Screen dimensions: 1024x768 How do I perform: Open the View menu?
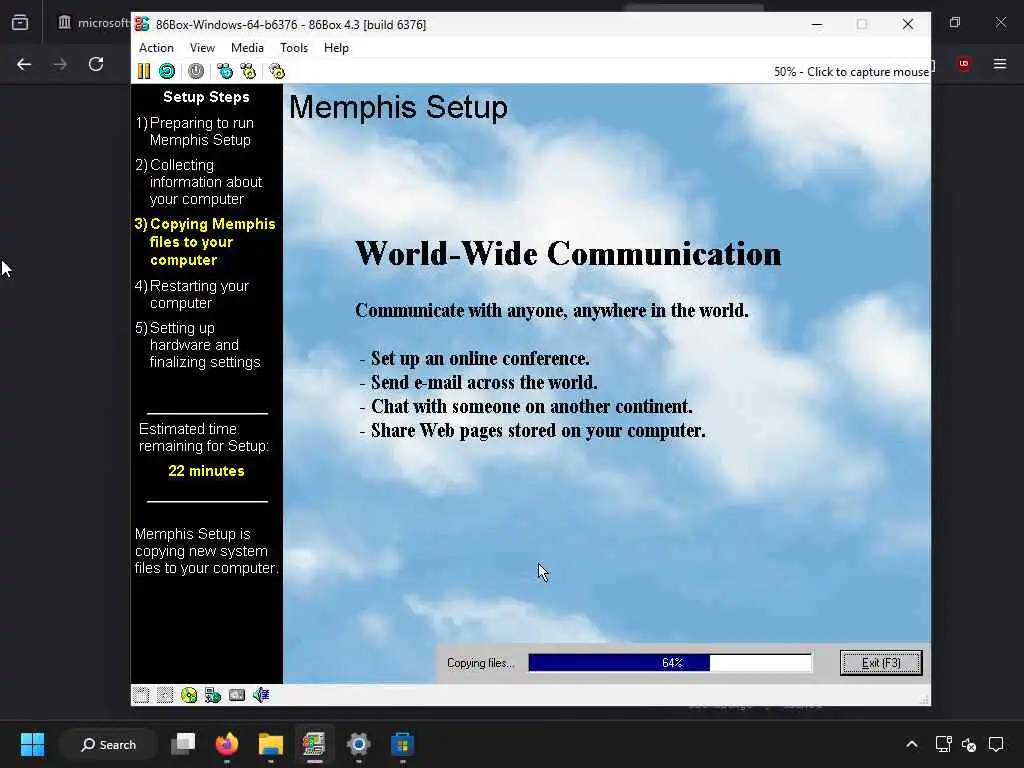[x=202, y=48]
